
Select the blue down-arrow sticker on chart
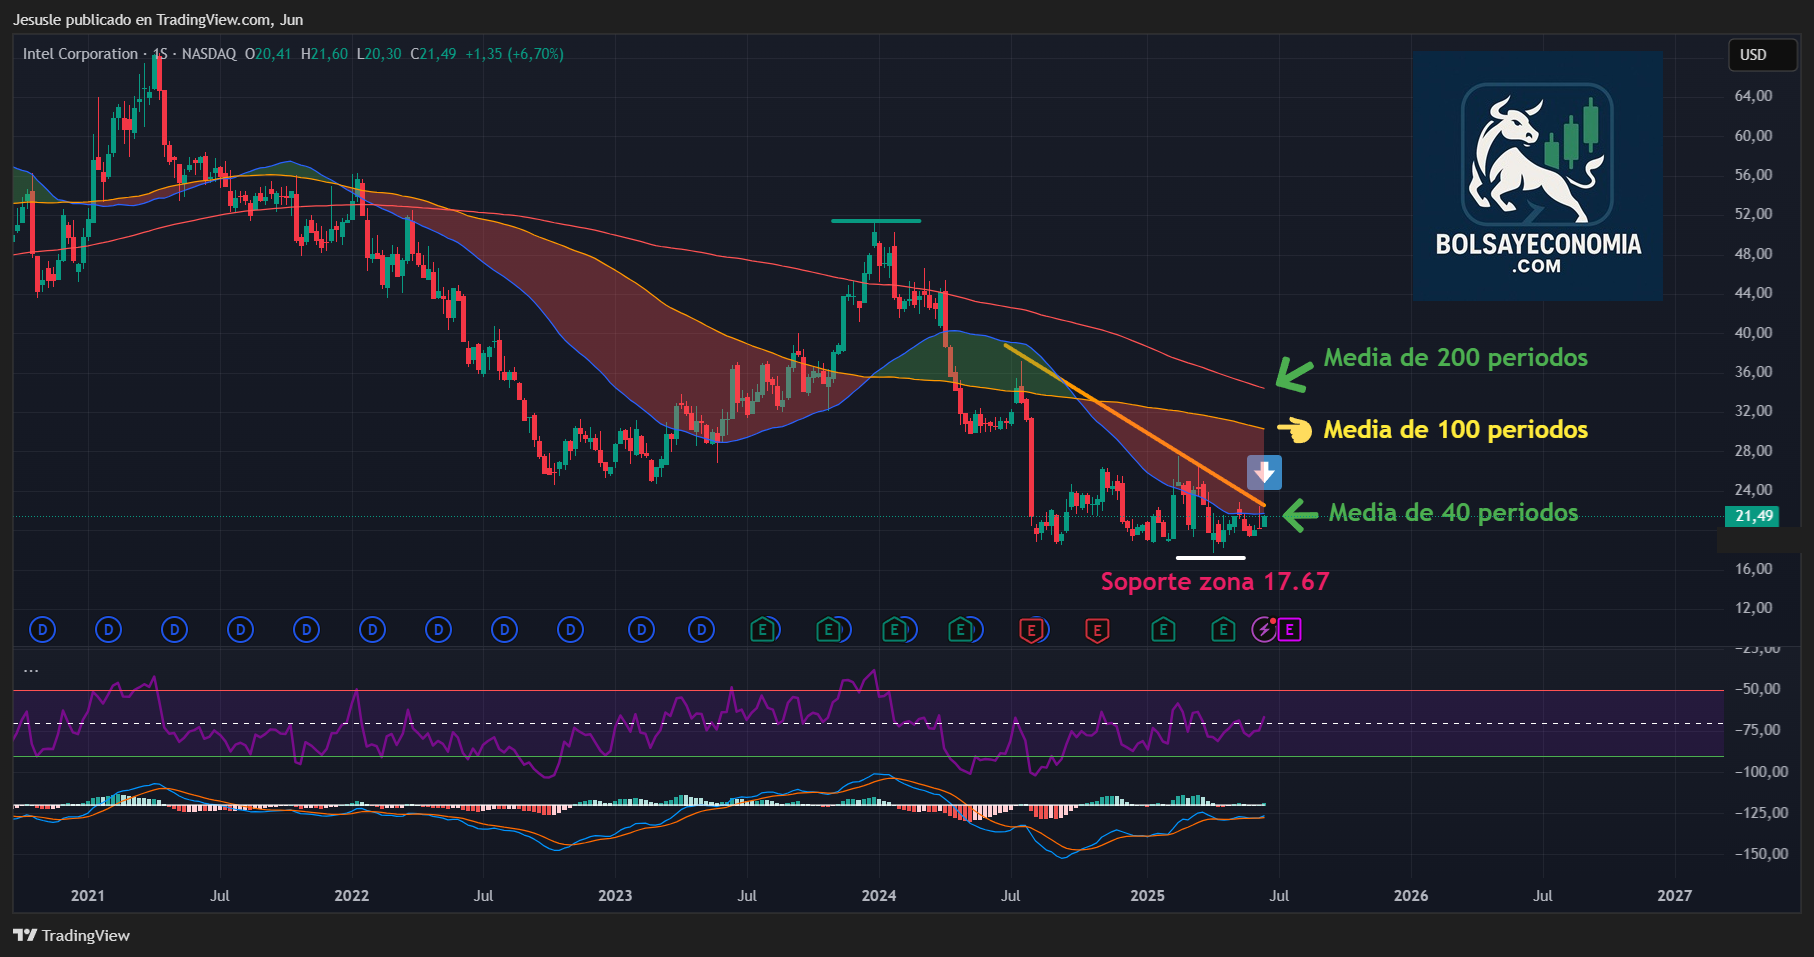[x=1264, y=472]
